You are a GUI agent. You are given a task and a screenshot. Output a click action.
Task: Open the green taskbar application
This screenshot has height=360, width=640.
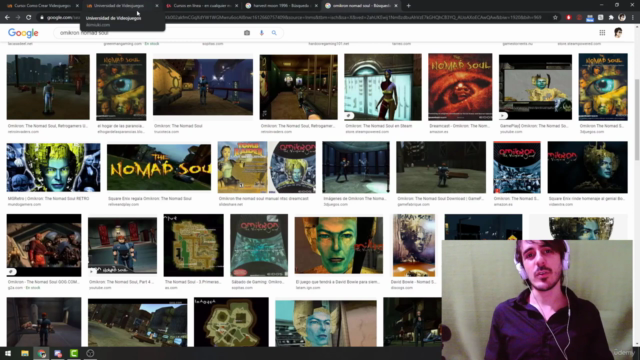(x=74, y=353)
